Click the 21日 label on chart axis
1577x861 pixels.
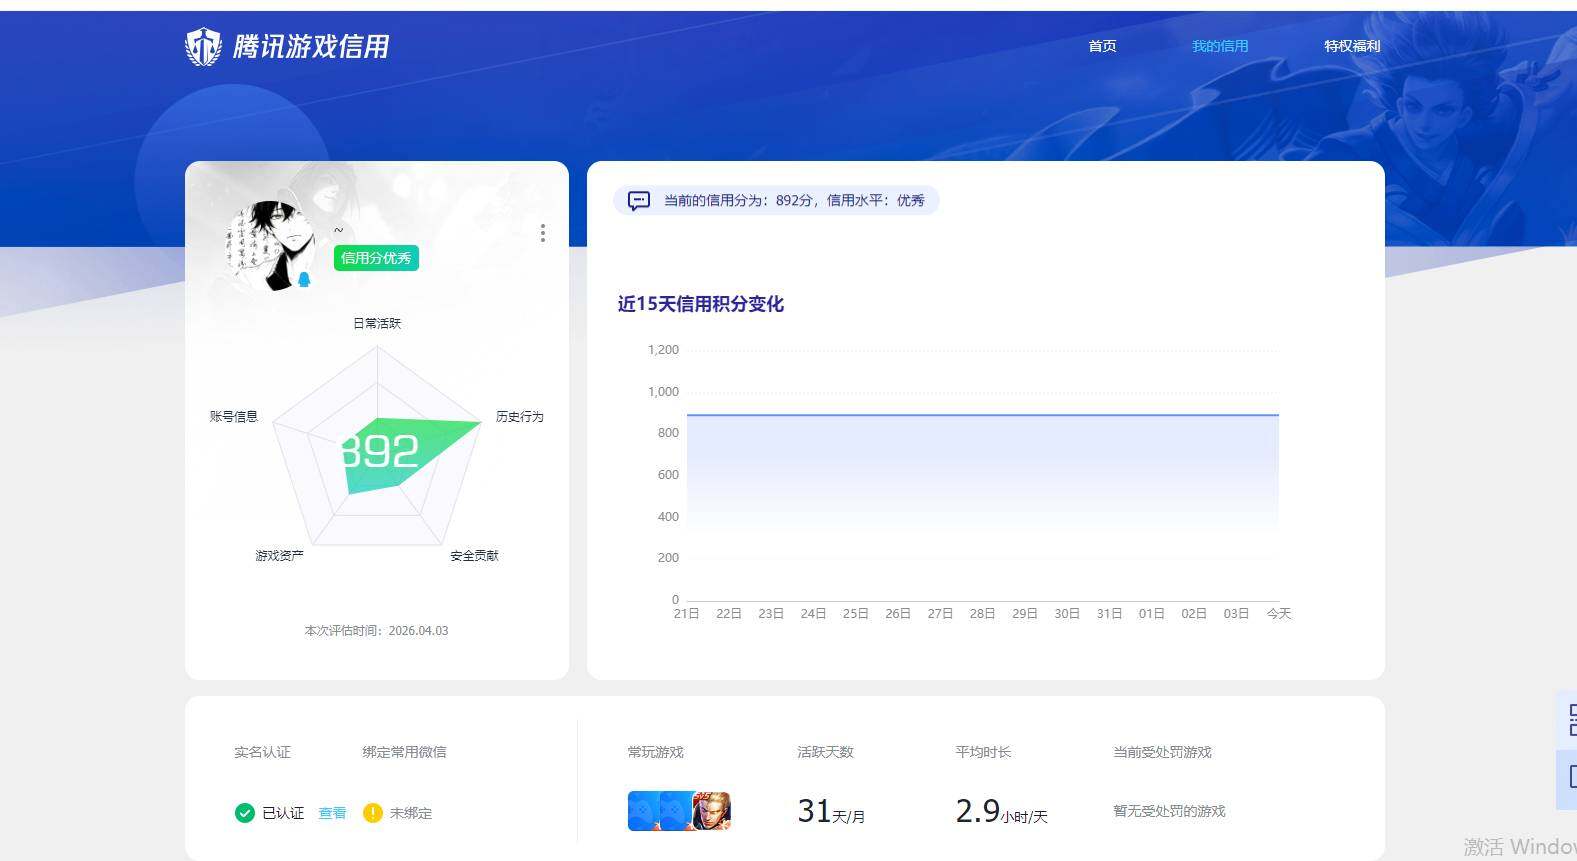(686, 613)
